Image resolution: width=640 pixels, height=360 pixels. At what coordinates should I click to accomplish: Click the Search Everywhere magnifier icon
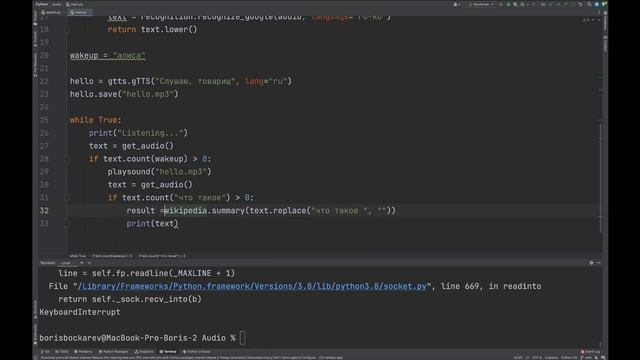589,4
